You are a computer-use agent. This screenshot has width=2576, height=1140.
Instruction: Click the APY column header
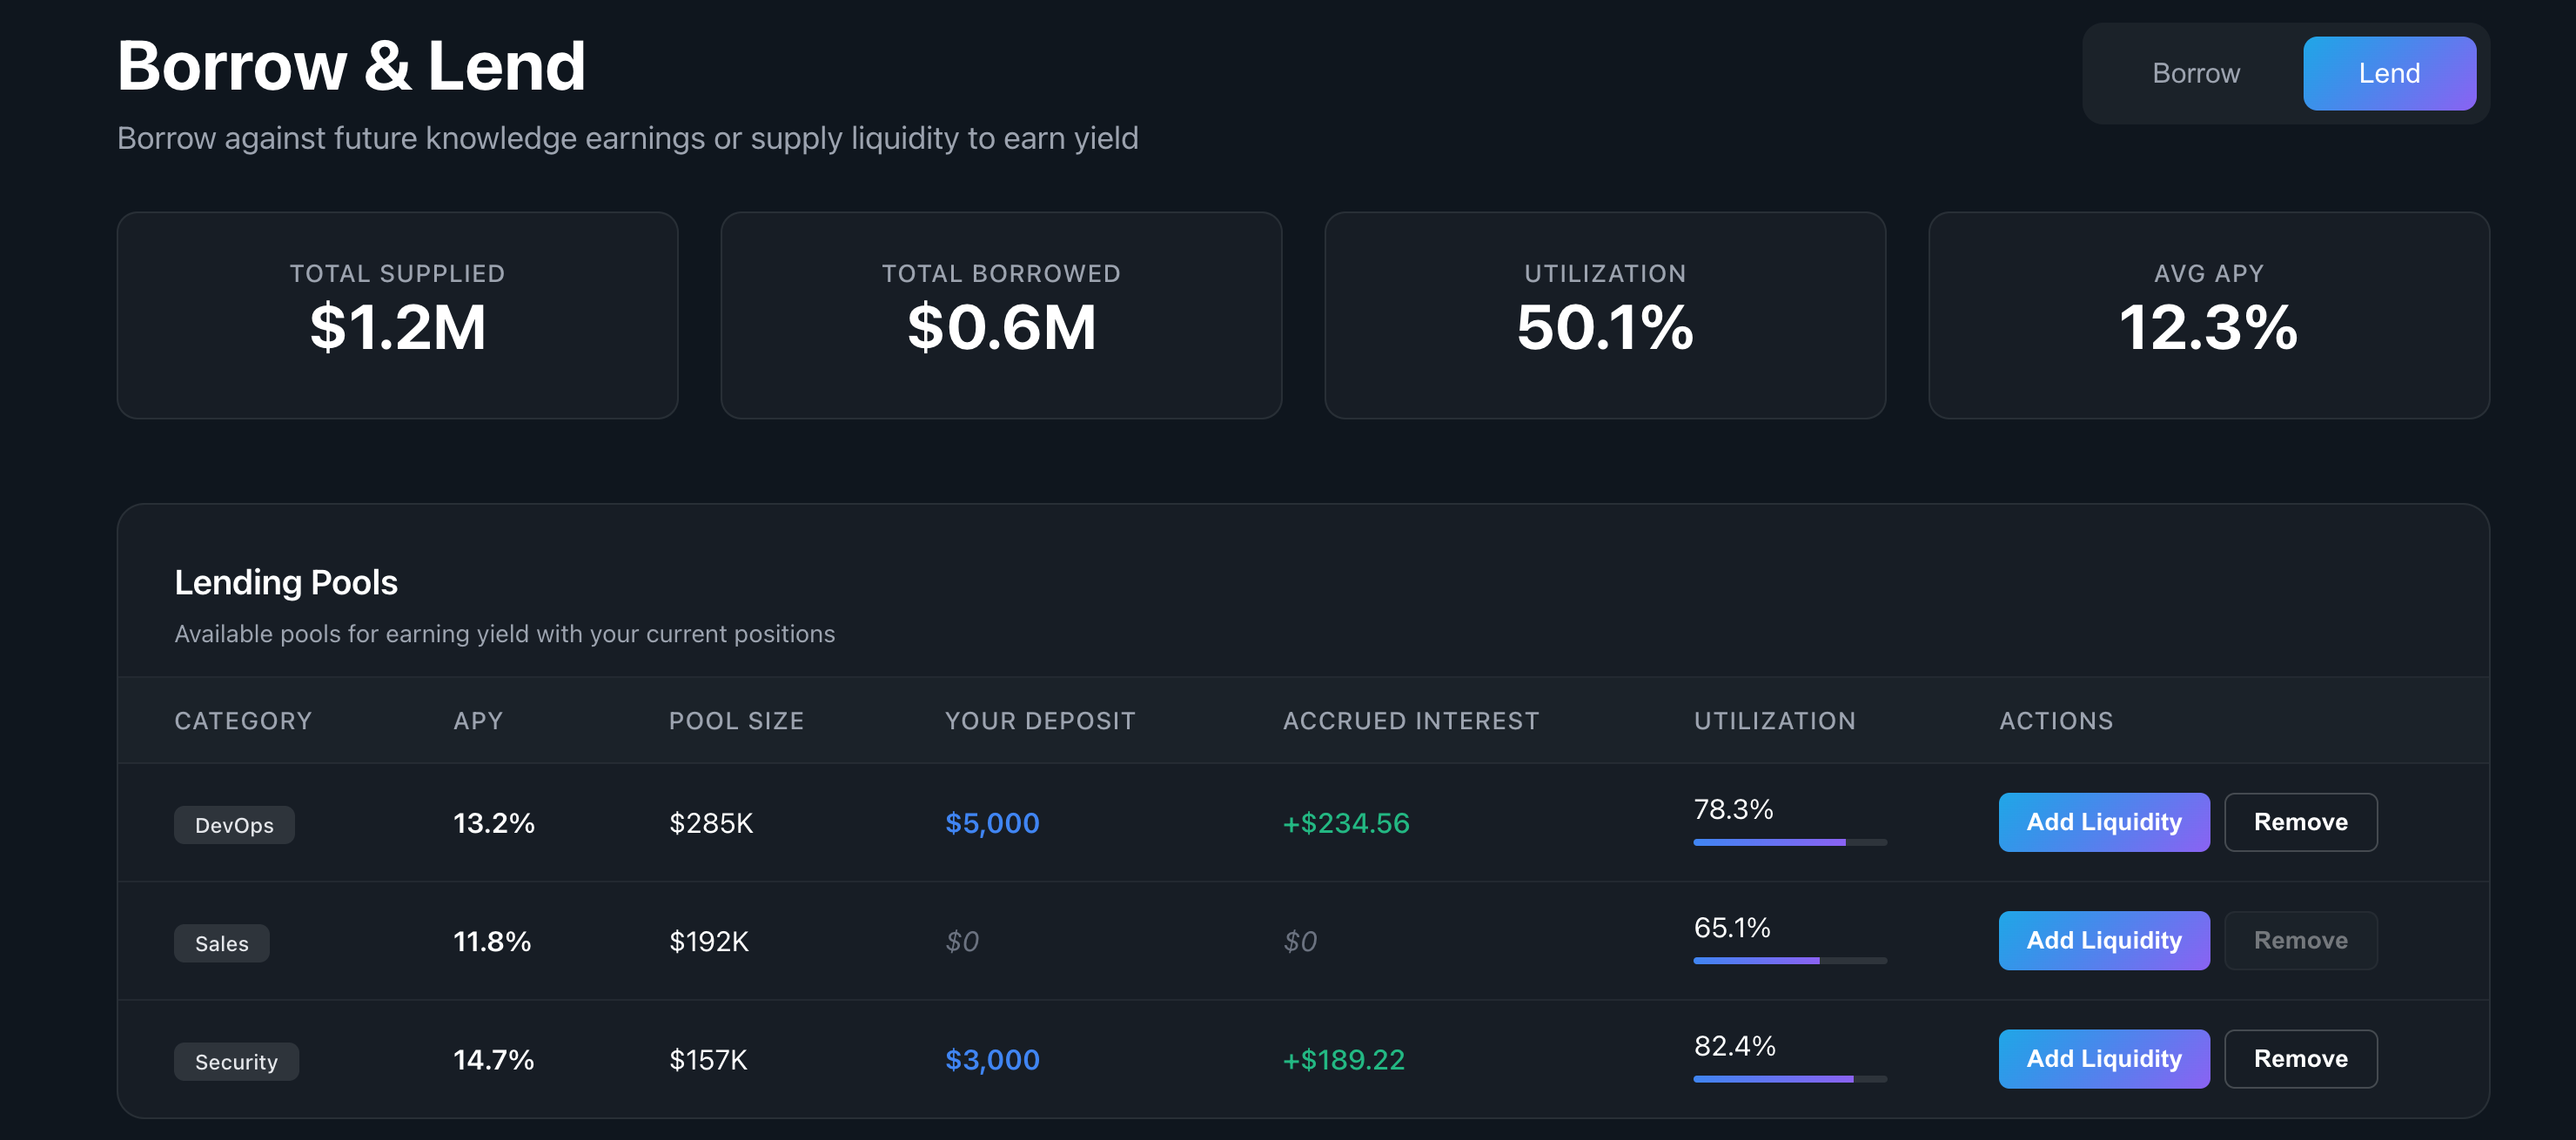(478, 721)
